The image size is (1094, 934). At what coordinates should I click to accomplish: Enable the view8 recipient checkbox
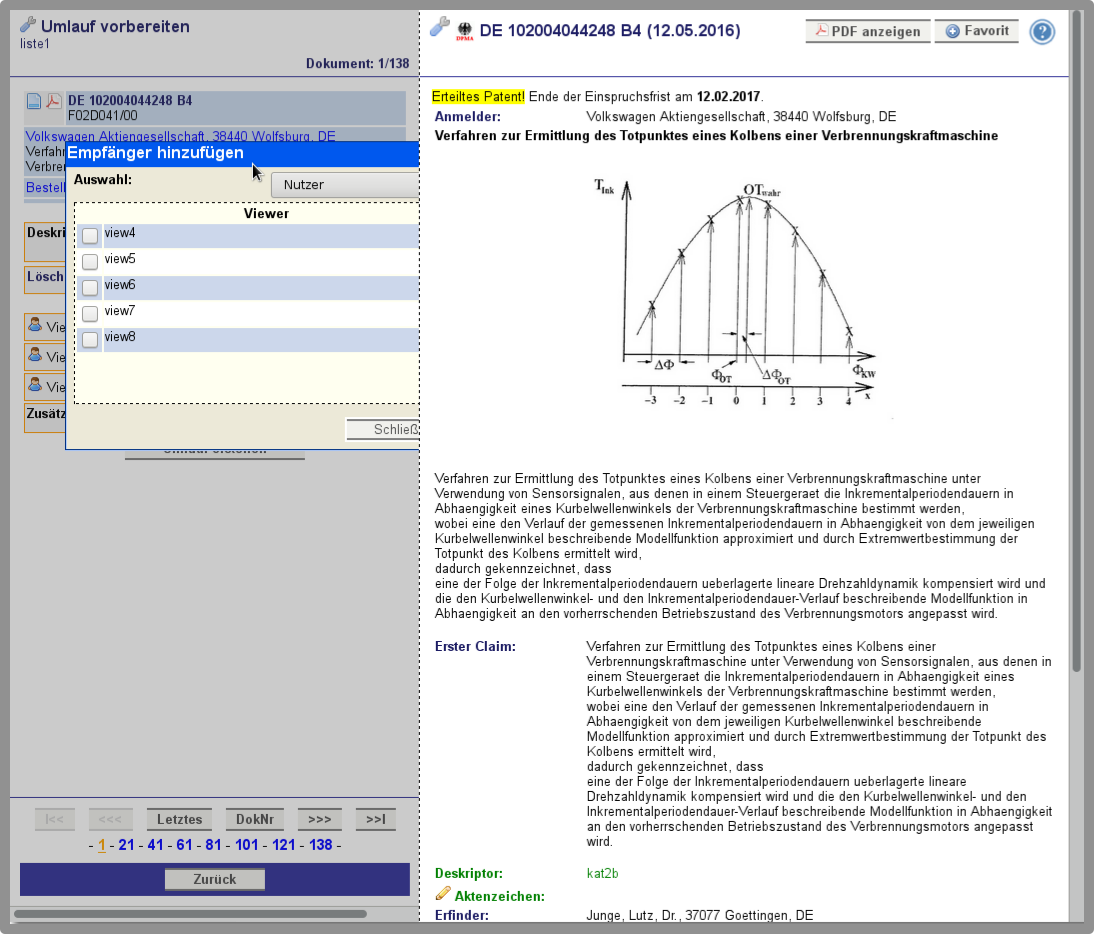point(90,339)
